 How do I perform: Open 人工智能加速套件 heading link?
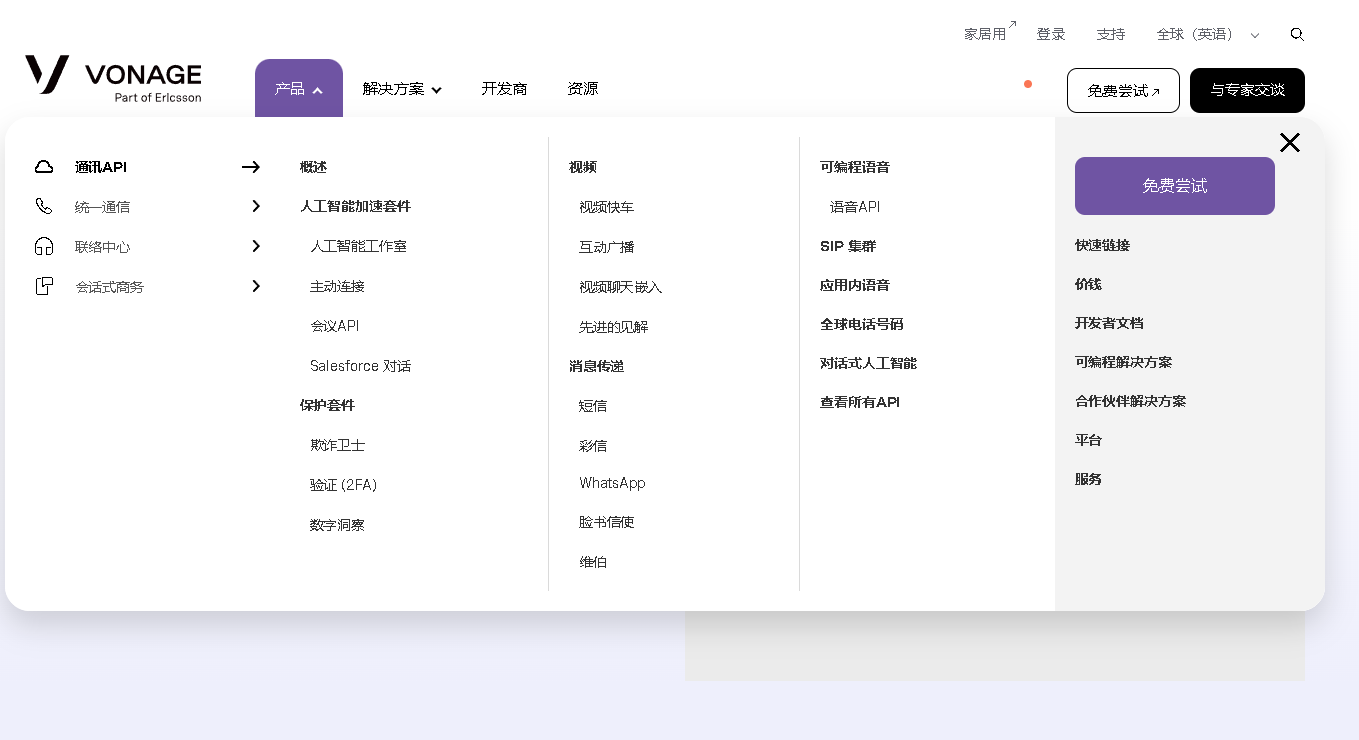pos(355,206)
